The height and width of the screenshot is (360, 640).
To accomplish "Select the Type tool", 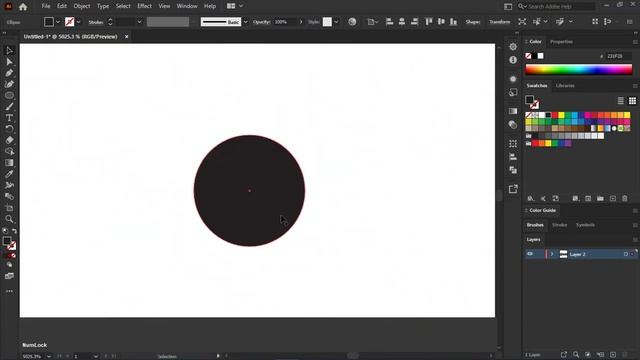I will pyautogui.click(x=9, y=118).
